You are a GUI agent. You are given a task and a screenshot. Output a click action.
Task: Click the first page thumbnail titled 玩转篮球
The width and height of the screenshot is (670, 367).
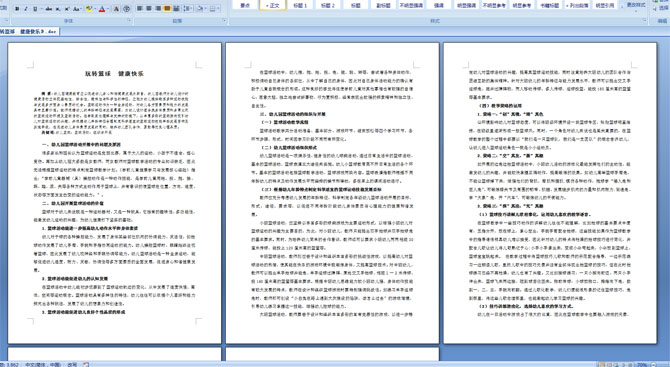pyautogui.click(x=115, y=193)
